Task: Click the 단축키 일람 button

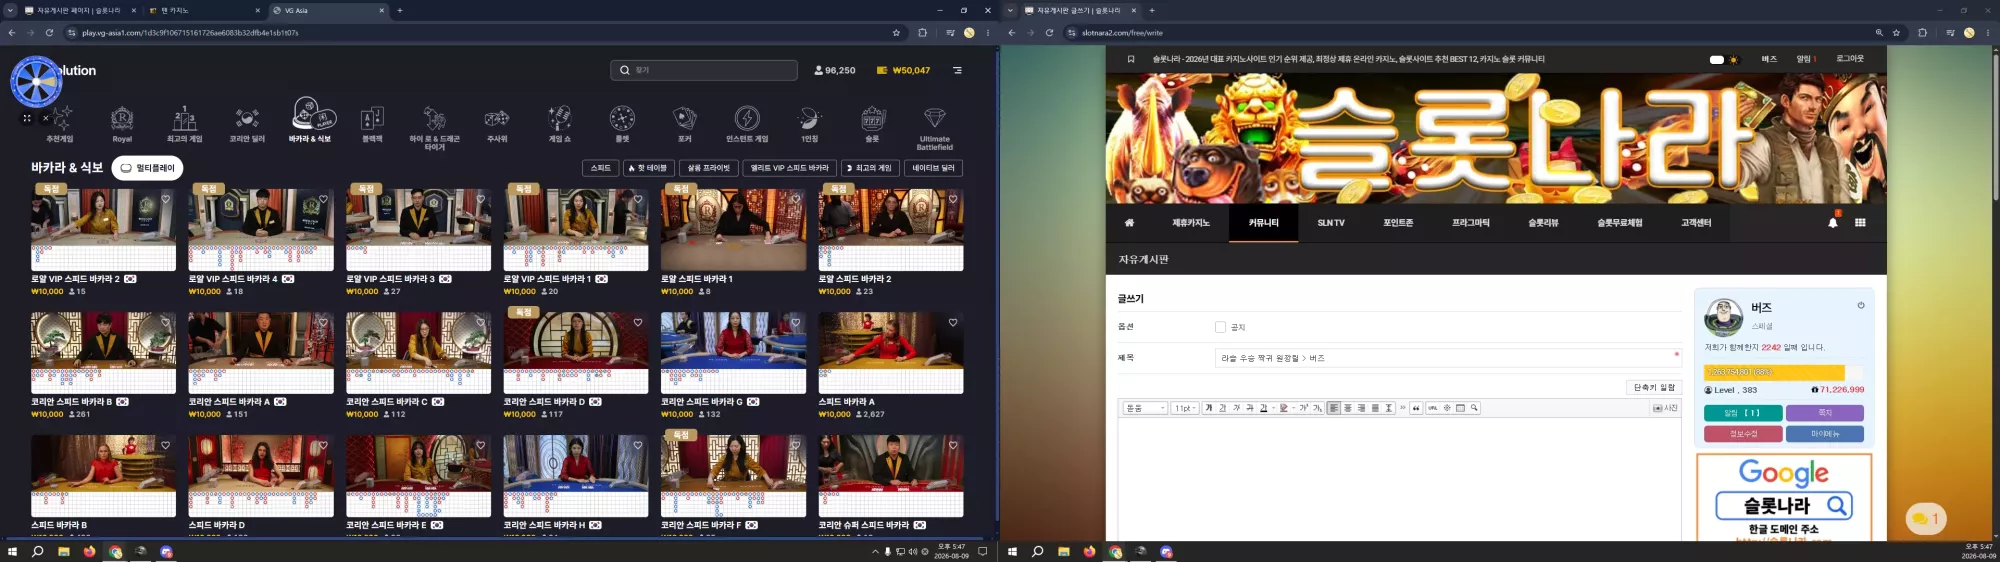Action: pos(1654,387)
